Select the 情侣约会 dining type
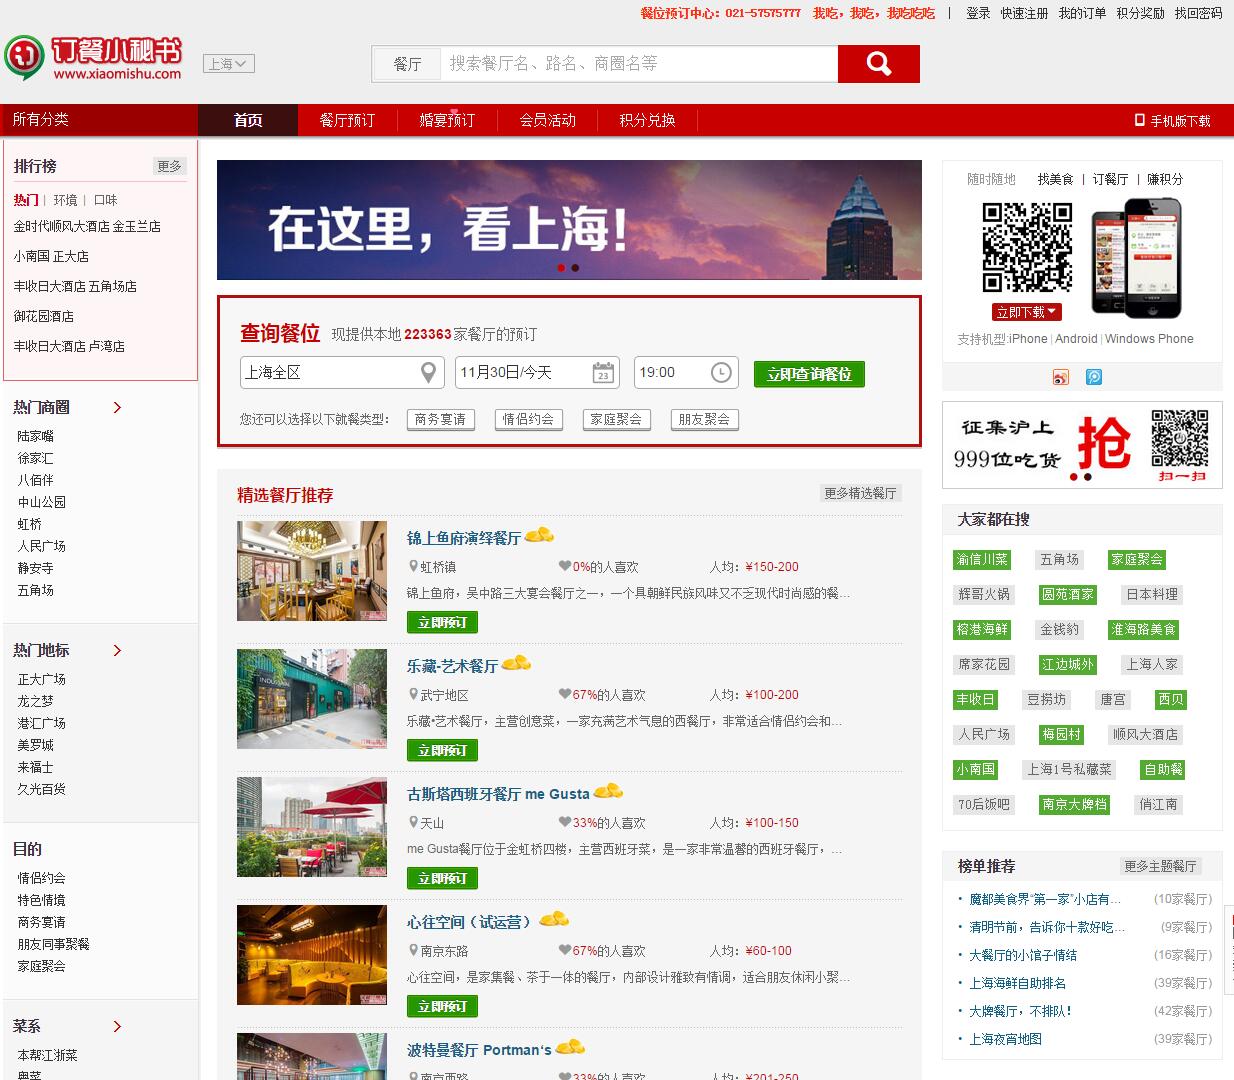This screenshot has width=1234, height=1080. (528, 420)
